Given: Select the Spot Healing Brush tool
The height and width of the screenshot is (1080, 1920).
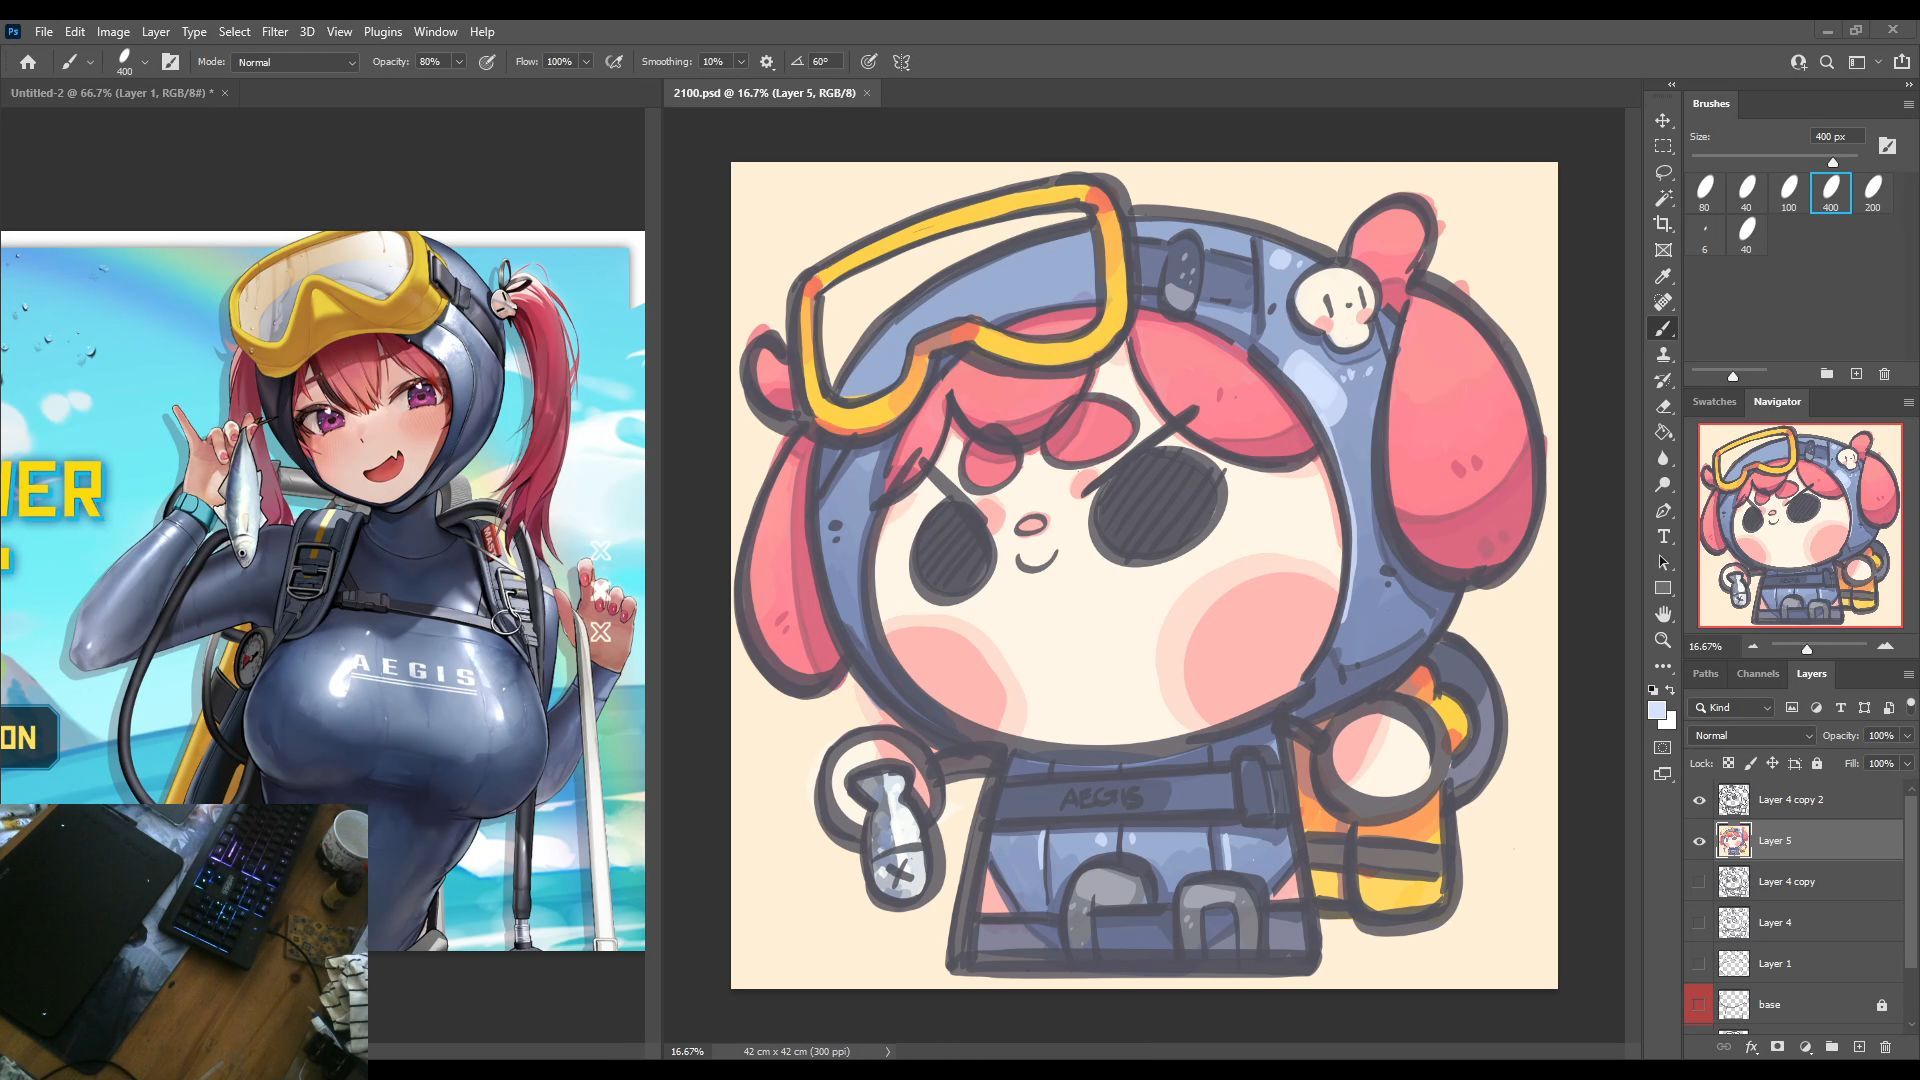Looking at the screenshot, I should click(x=1663, y=302).
